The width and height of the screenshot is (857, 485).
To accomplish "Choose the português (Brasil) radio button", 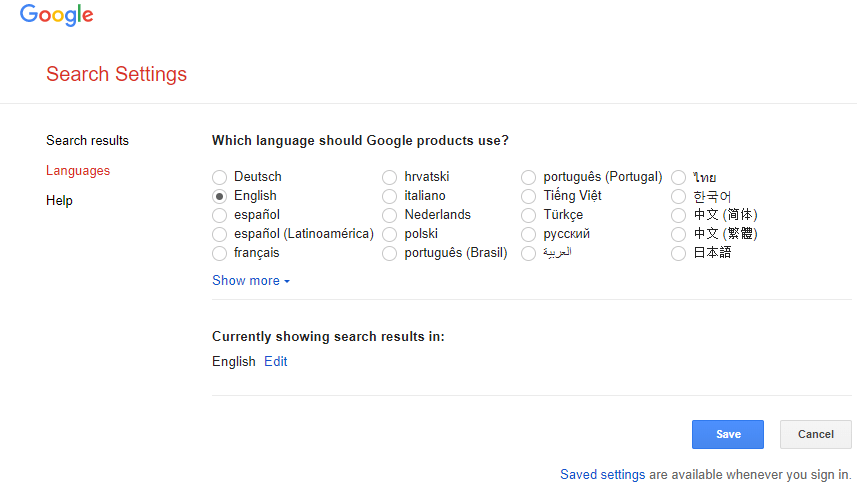I will [x=390, y=253].
